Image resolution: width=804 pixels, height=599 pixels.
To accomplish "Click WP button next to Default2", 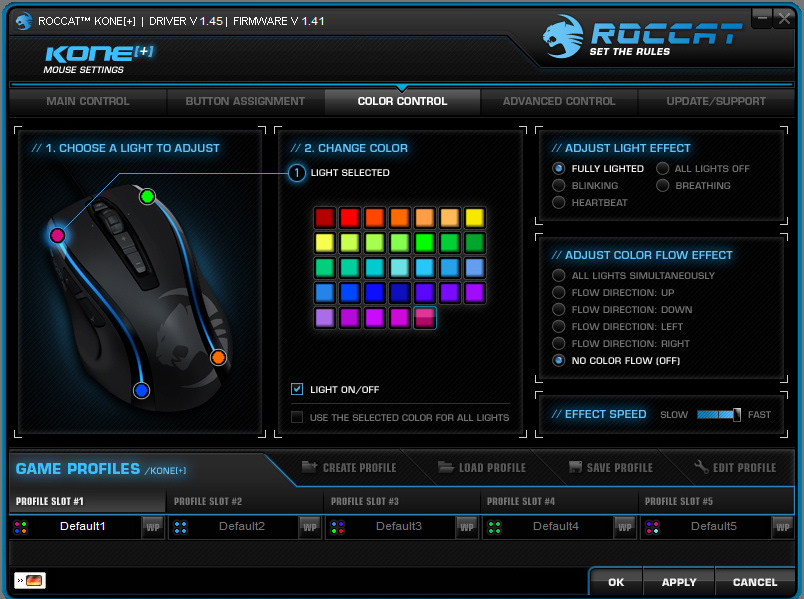I will [x=310, y=527].
